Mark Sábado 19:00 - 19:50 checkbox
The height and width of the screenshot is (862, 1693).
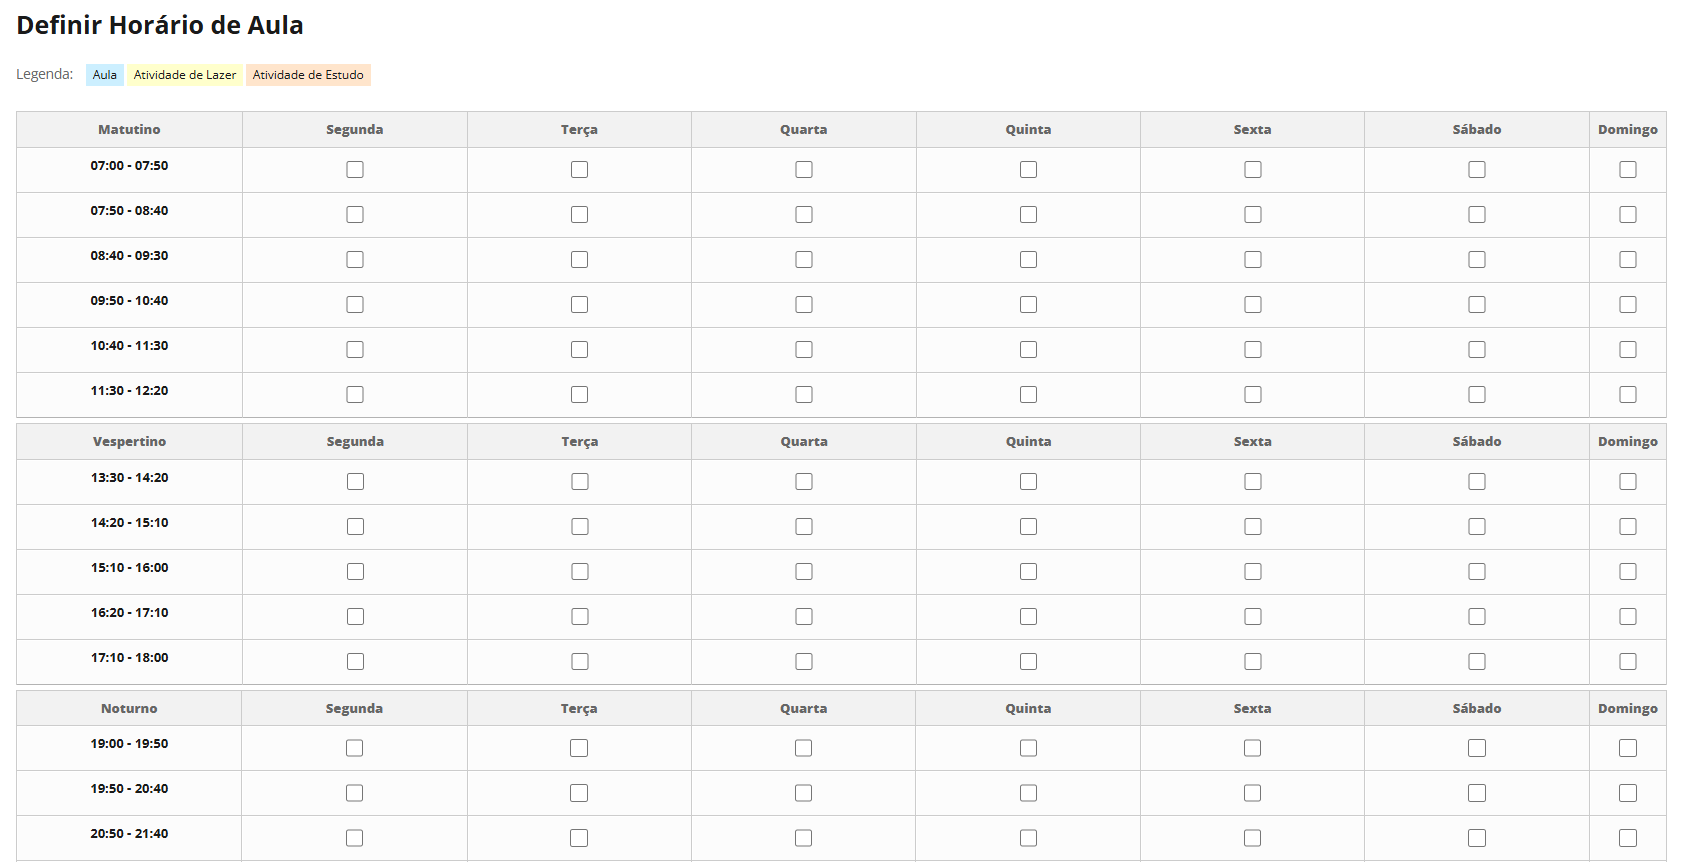(x=1477, y=748)
